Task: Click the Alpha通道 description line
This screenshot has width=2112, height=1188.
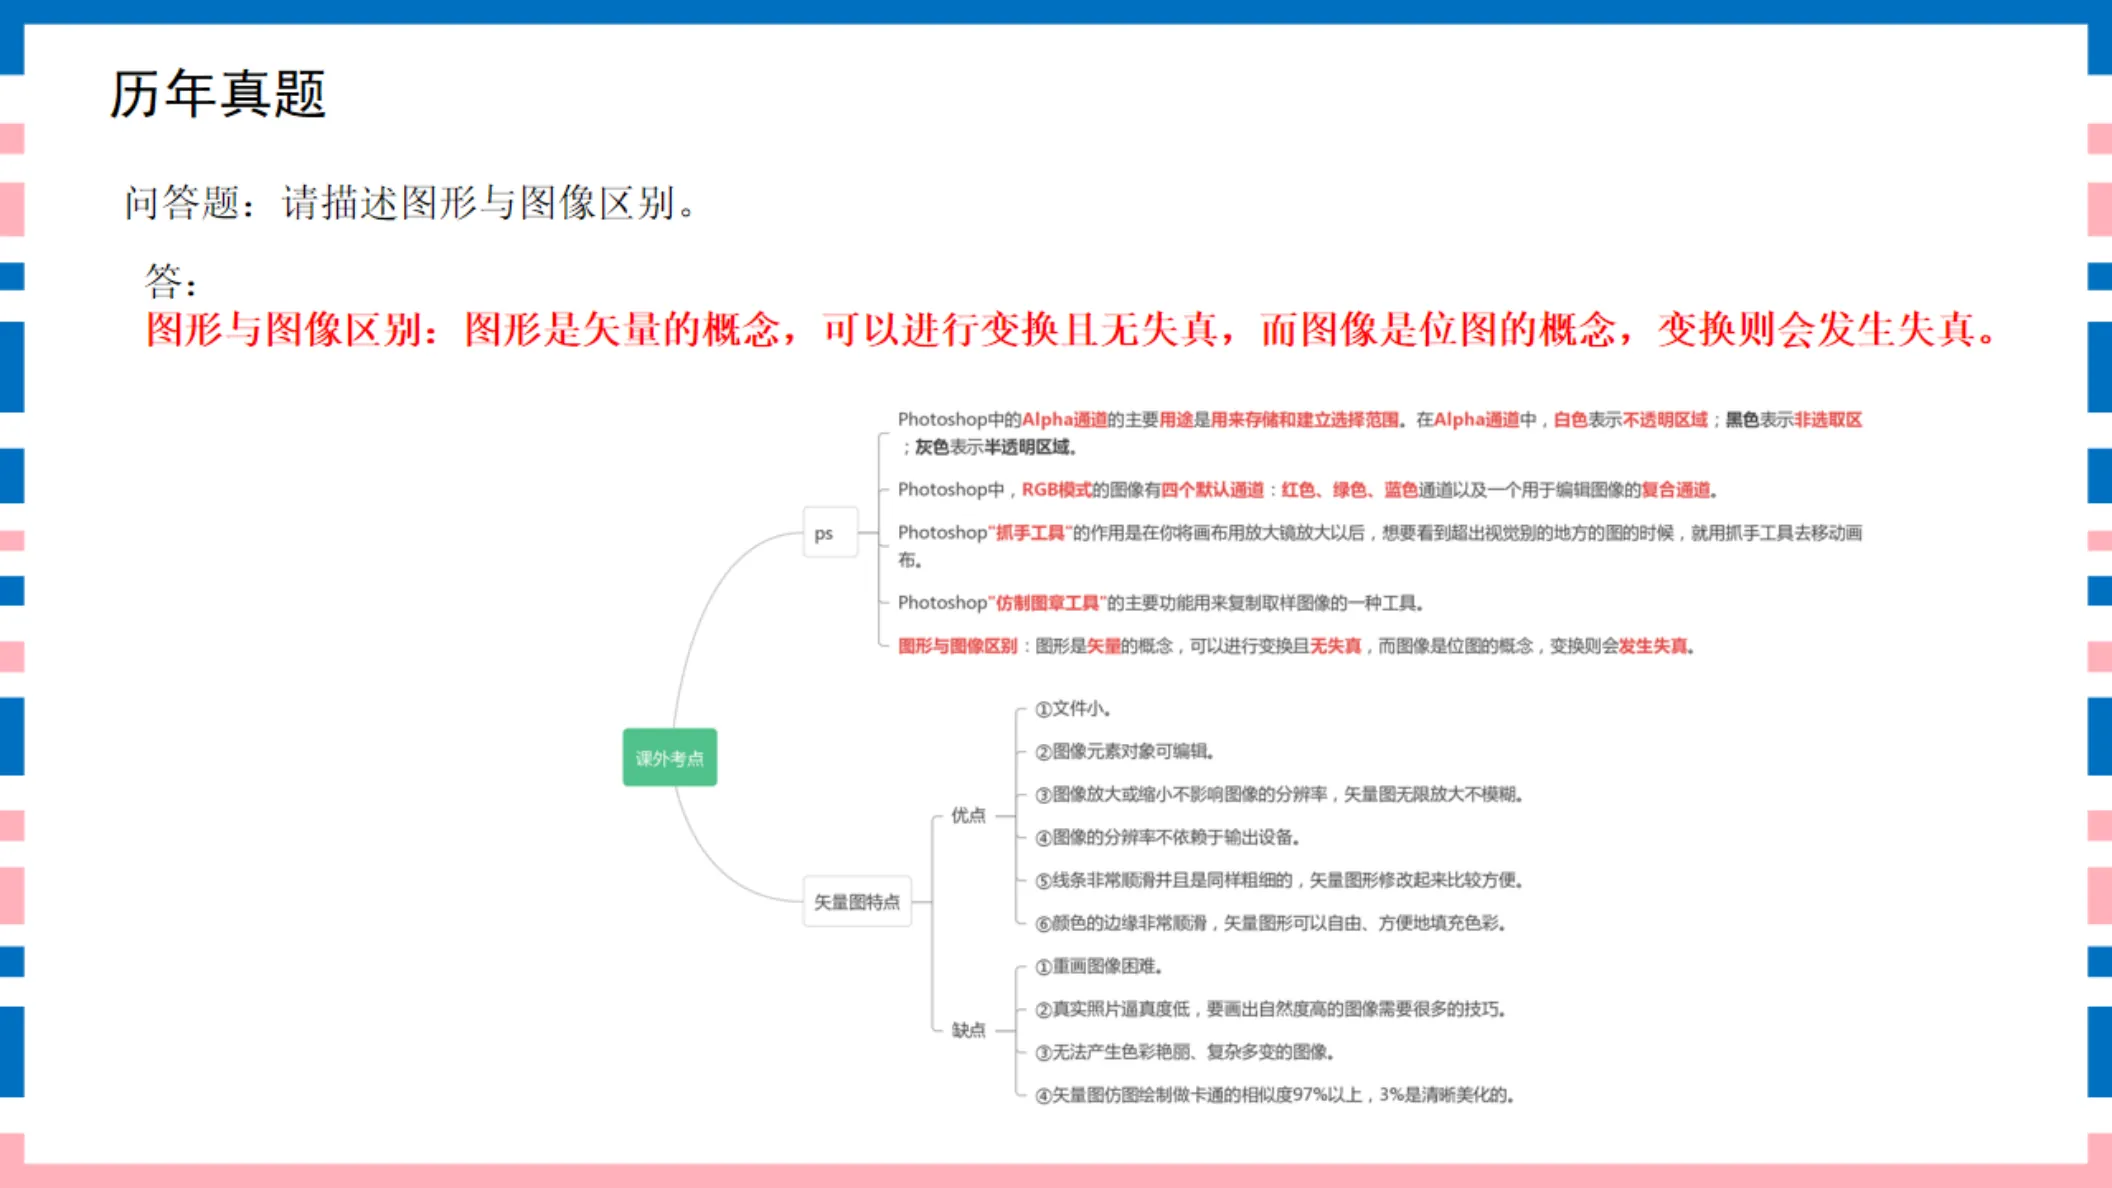Action: [1380, 420]
